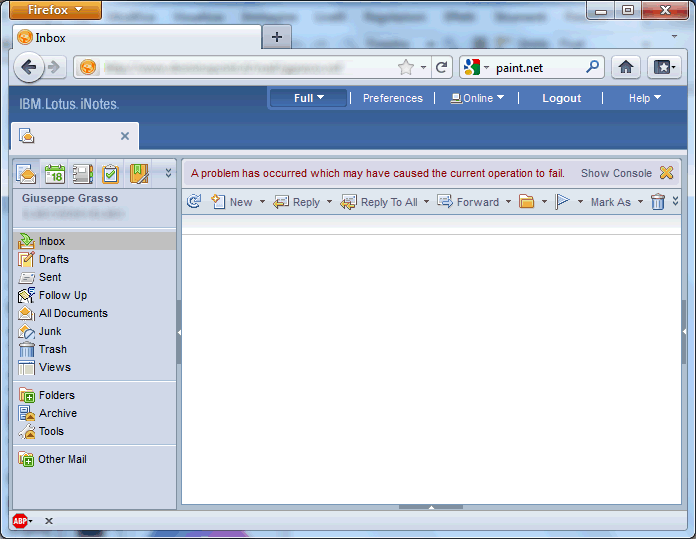Click Forward in the toolbar
This screenshot has height=539, width=696.
click(468, 202)
